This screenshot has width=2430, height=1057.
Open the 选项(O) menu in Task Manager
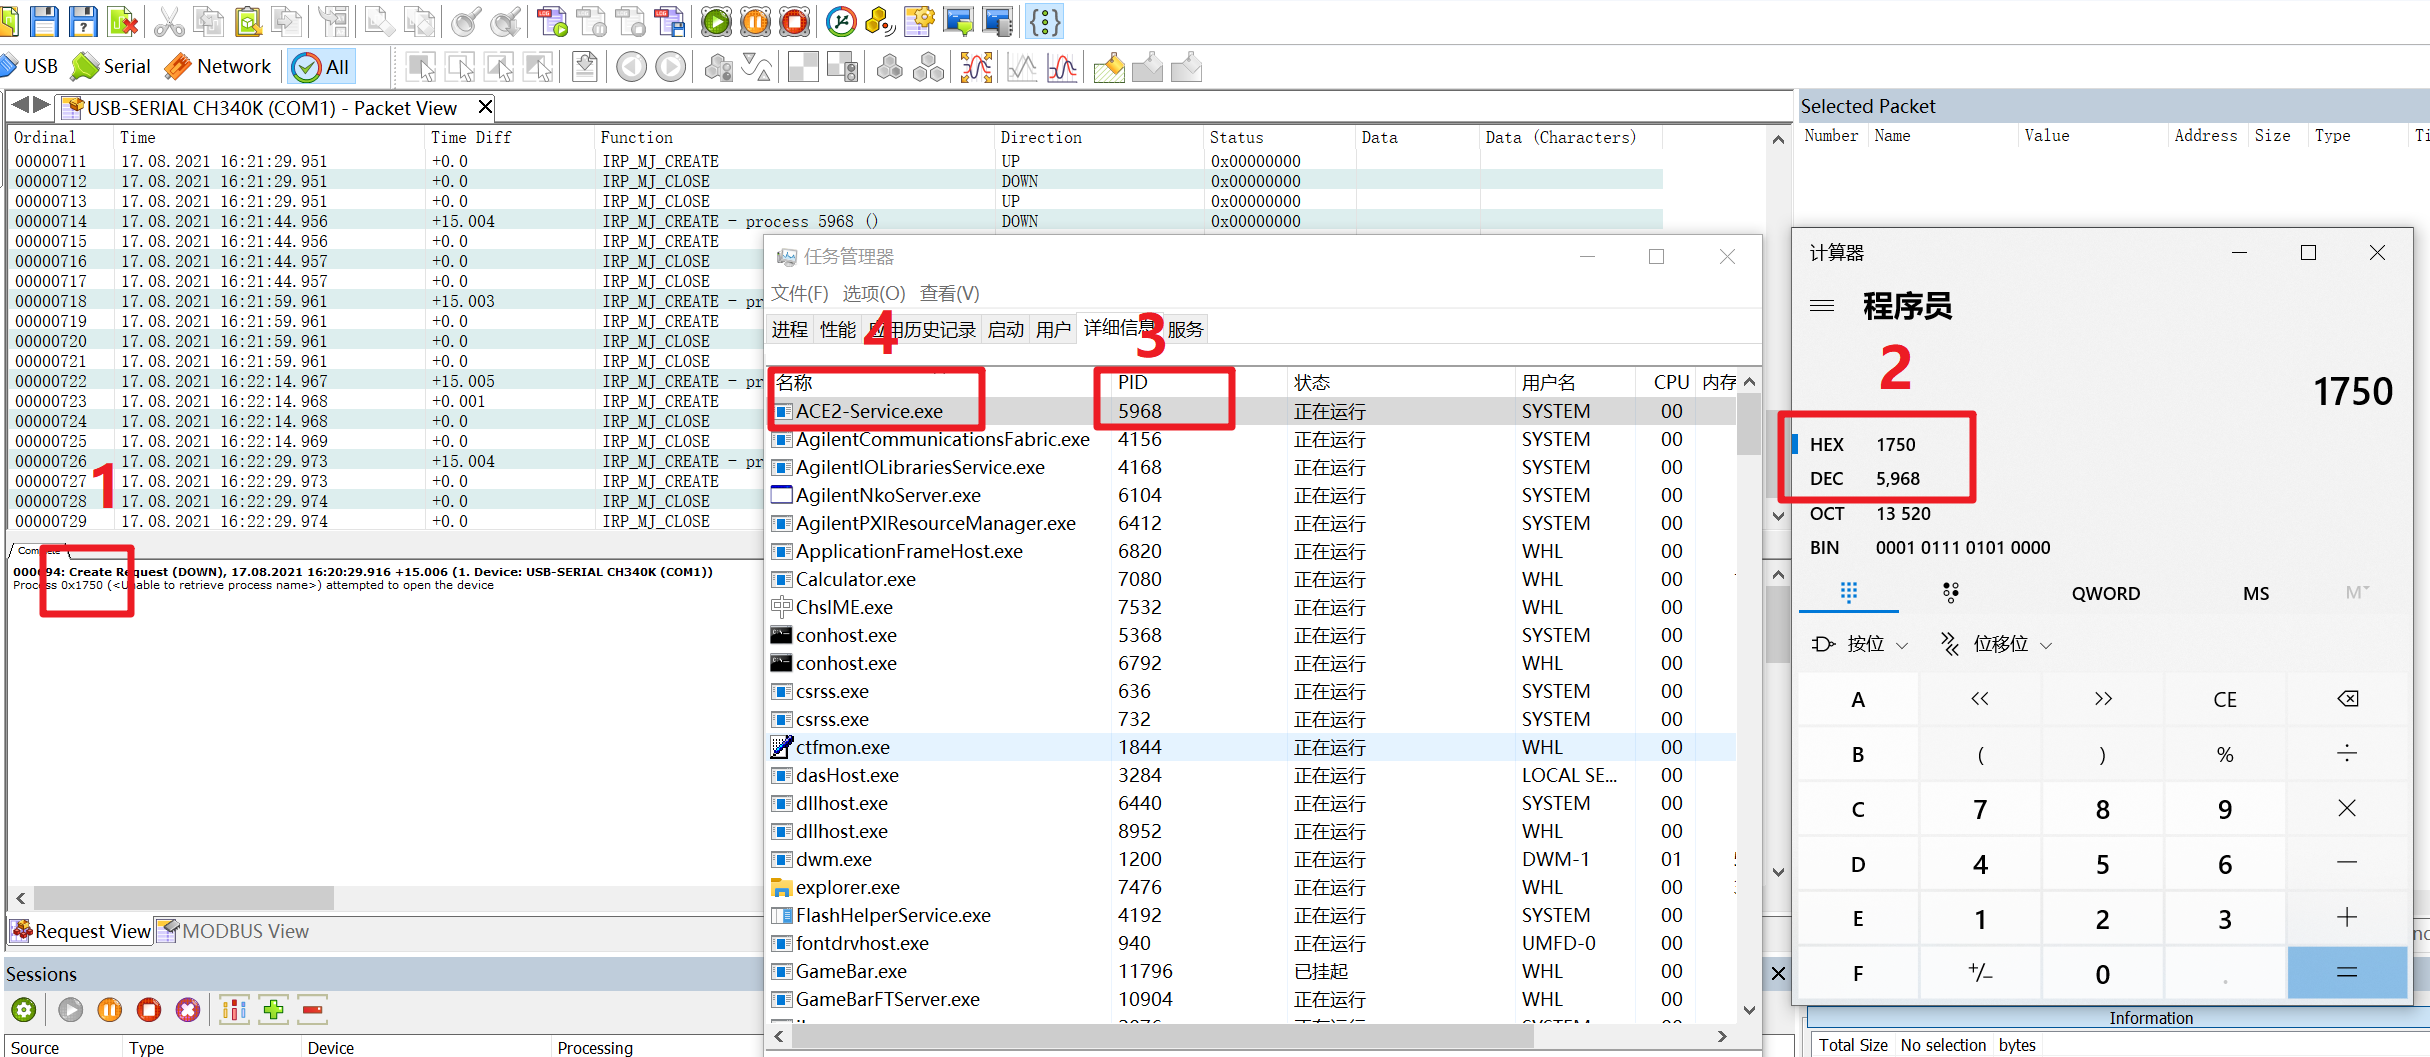tap(873, 293)
